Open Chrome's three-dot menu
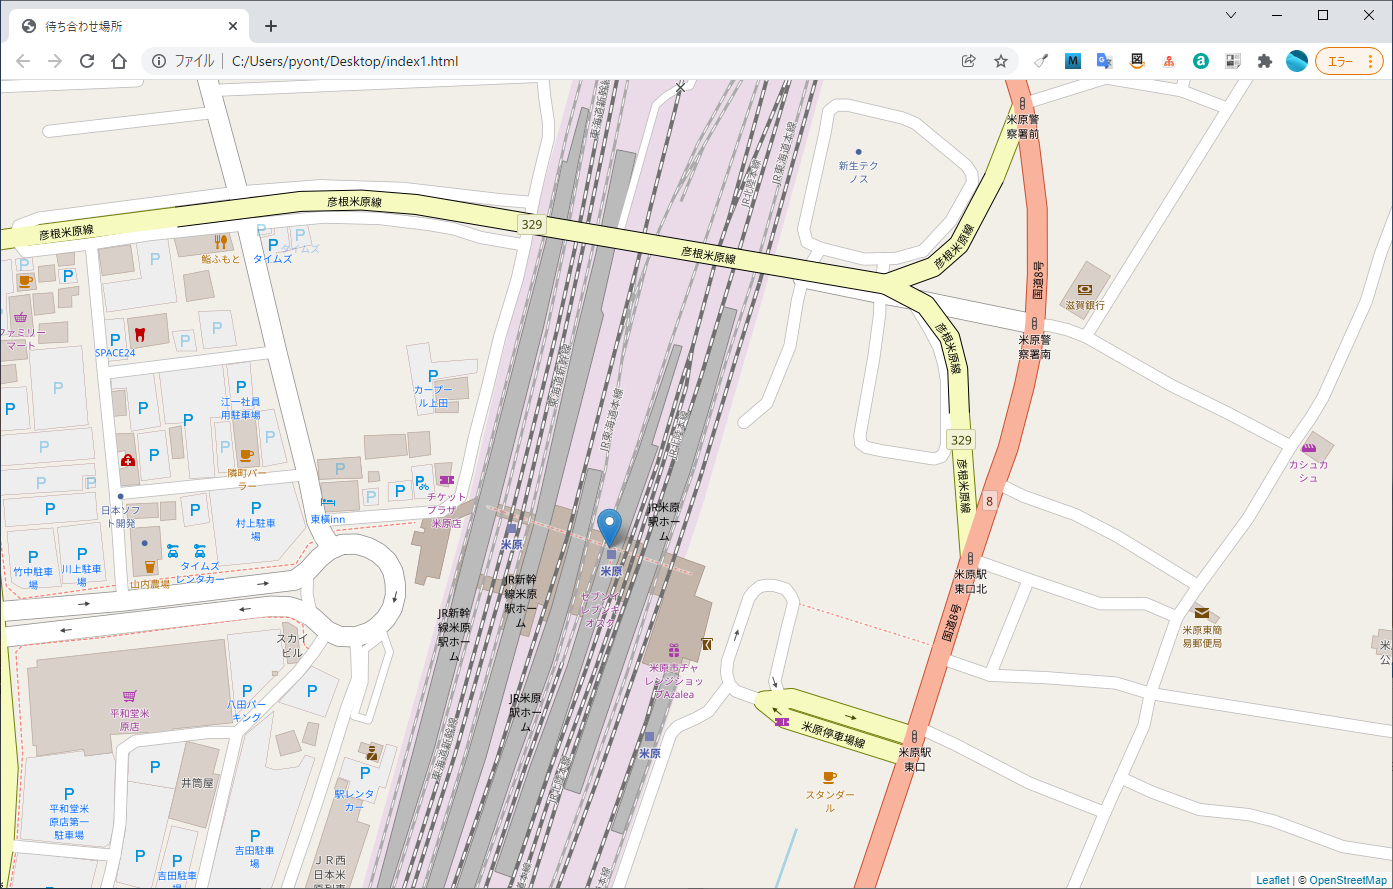 [1370, 61]
